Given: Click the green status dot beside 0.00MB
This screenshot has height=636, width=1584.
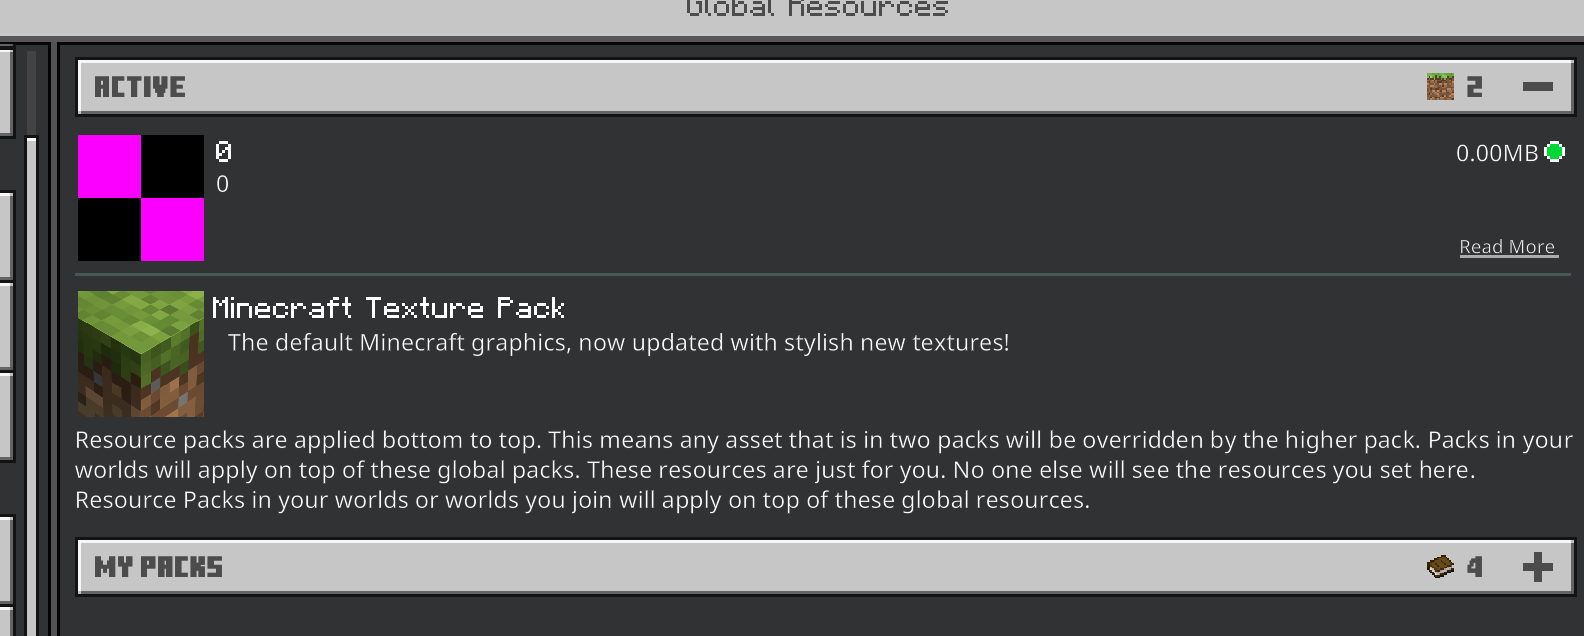Looking at the screenshot, I should (1554, 152).
